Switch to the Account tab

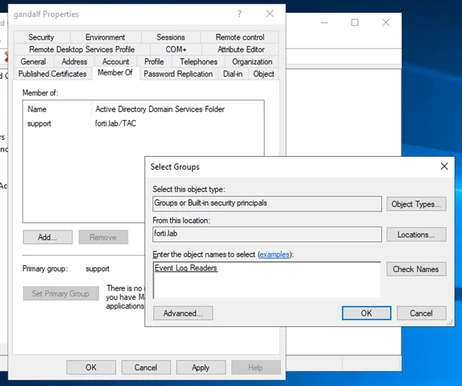[x=116, y=62]
